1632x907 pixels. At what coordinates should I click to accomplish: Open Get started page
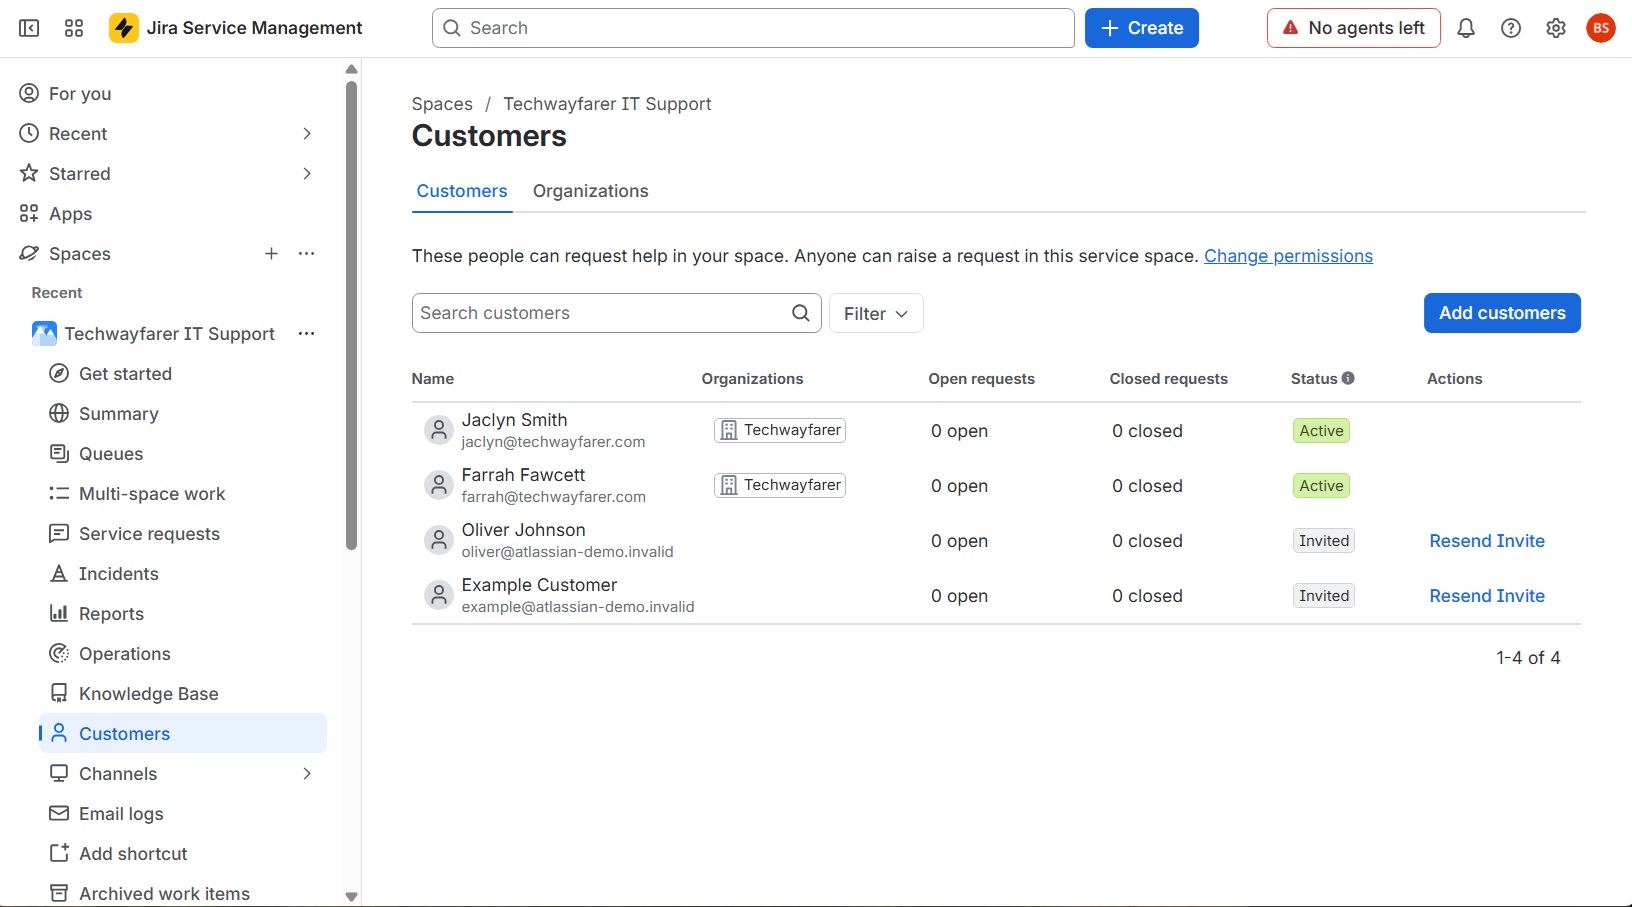click(183, 374)
